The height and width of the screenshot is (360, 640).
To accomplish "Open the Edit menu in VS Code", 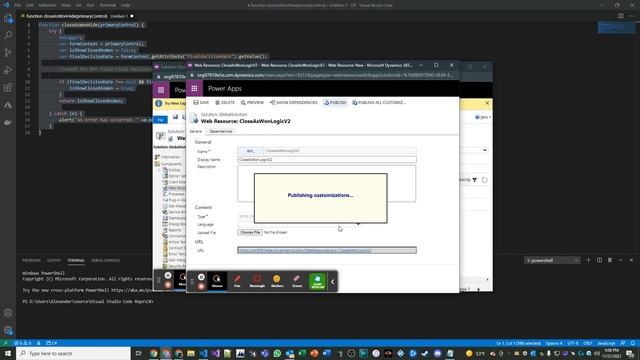I will (x=30, y=5).
